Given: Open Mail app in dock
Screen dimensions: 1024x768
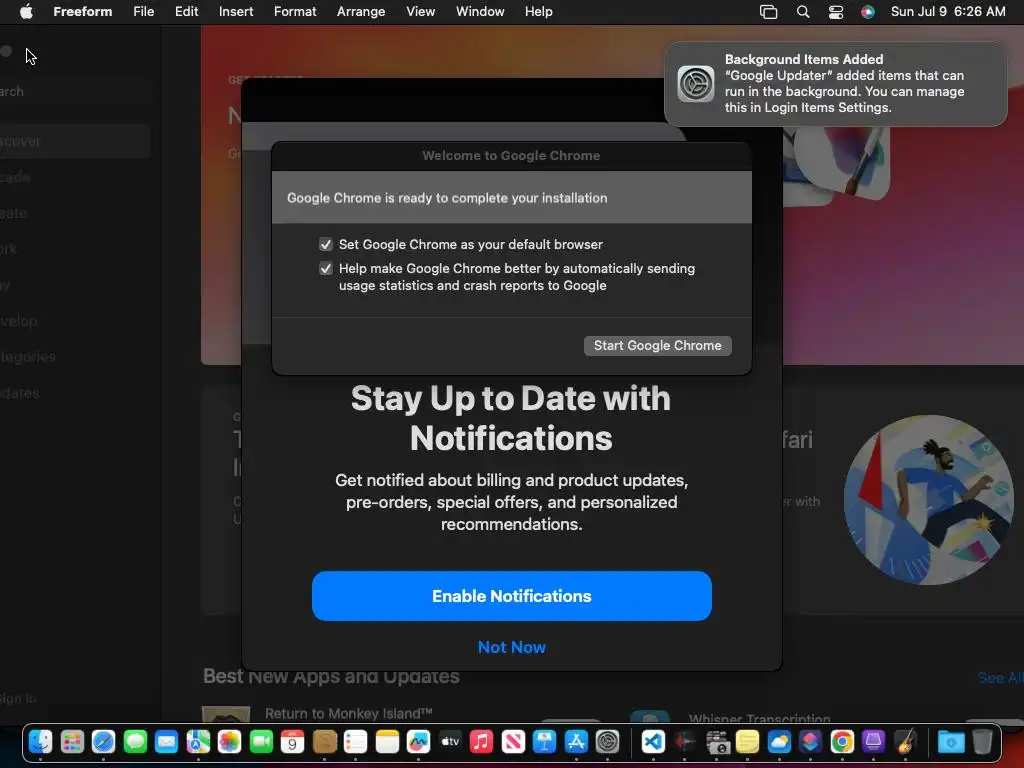Looking at the screenshot, I should [x=167, y=742].
